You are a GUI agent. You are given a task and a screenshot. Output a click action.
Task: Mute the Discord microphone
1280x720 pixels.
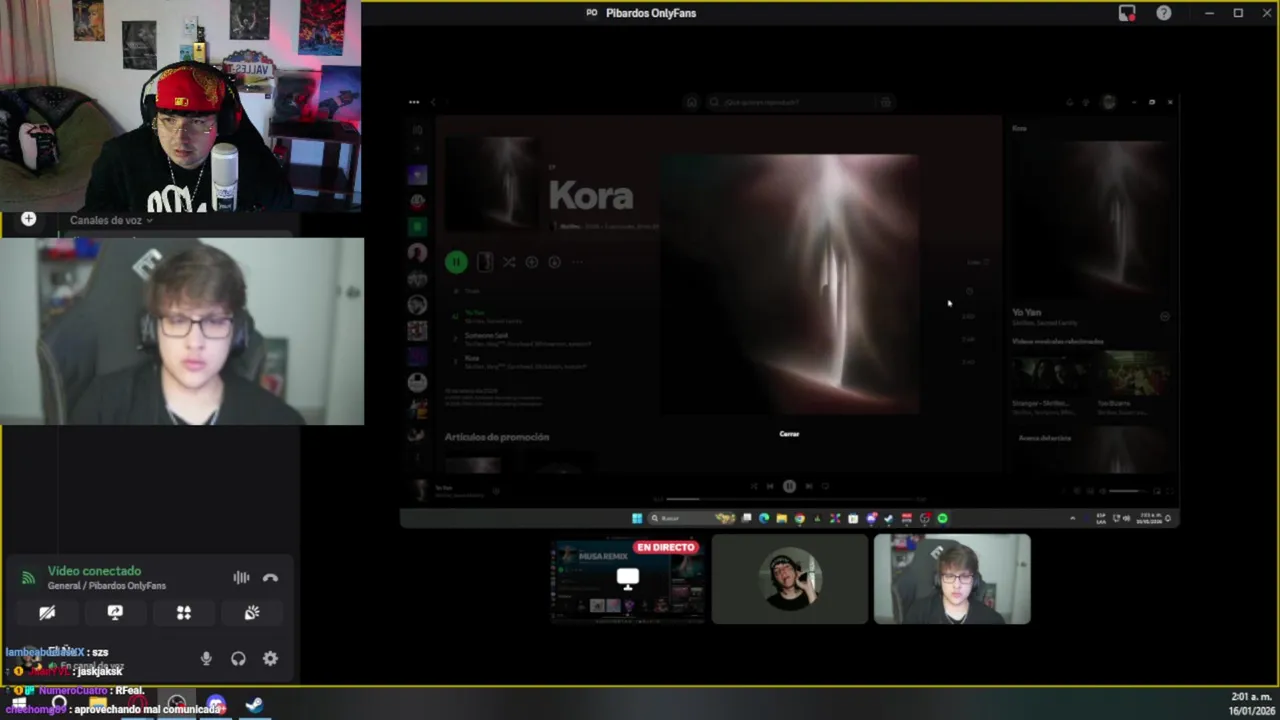[206, 658]
